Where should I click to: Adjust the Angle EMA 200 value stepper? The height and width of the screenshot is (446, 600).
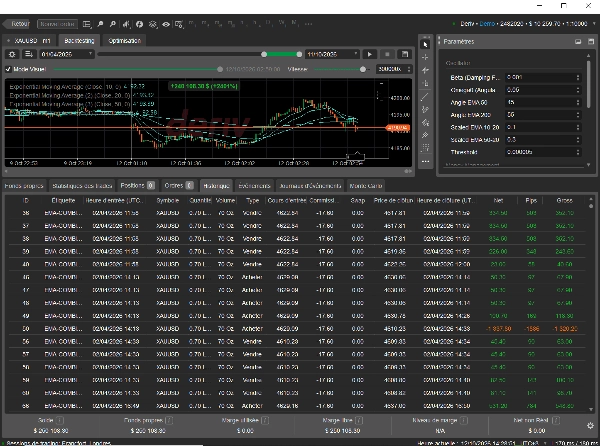coord(578,115)
